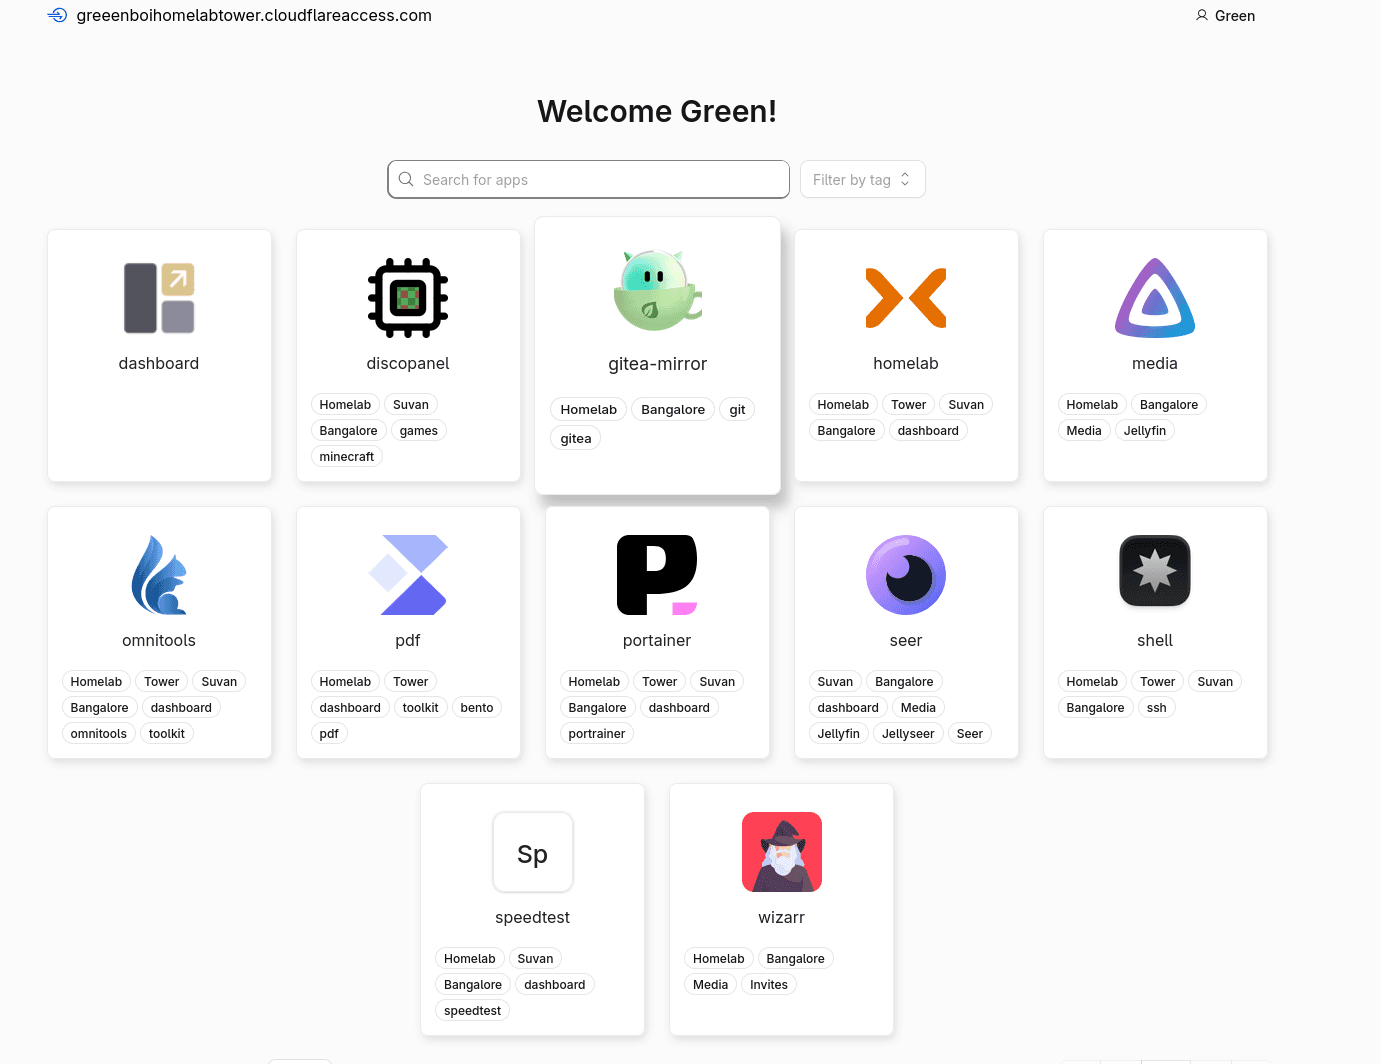This screenshot has width=1381, height=1064.
Task: Open the pdf app icon
Action: pyautogui.click(x=408, y=575)
